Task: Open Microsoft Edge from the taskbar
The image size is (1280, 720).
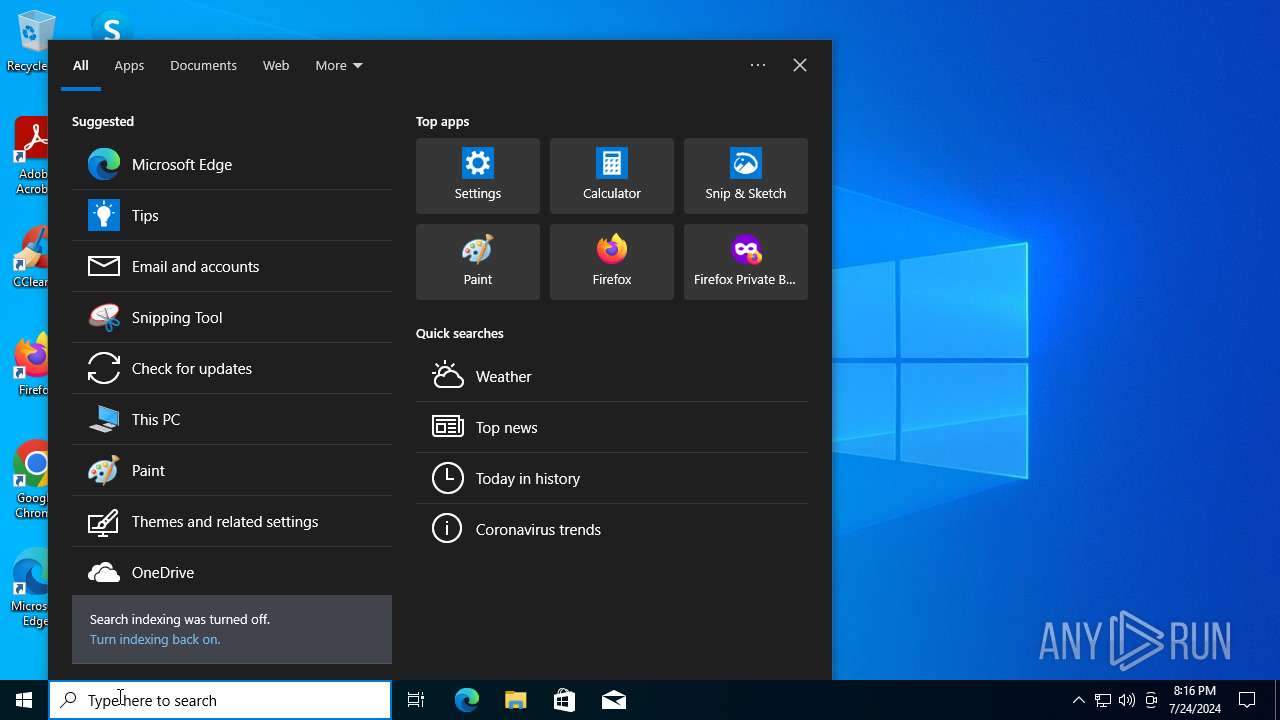Action: pyautogui.click(x=467, y=700)
